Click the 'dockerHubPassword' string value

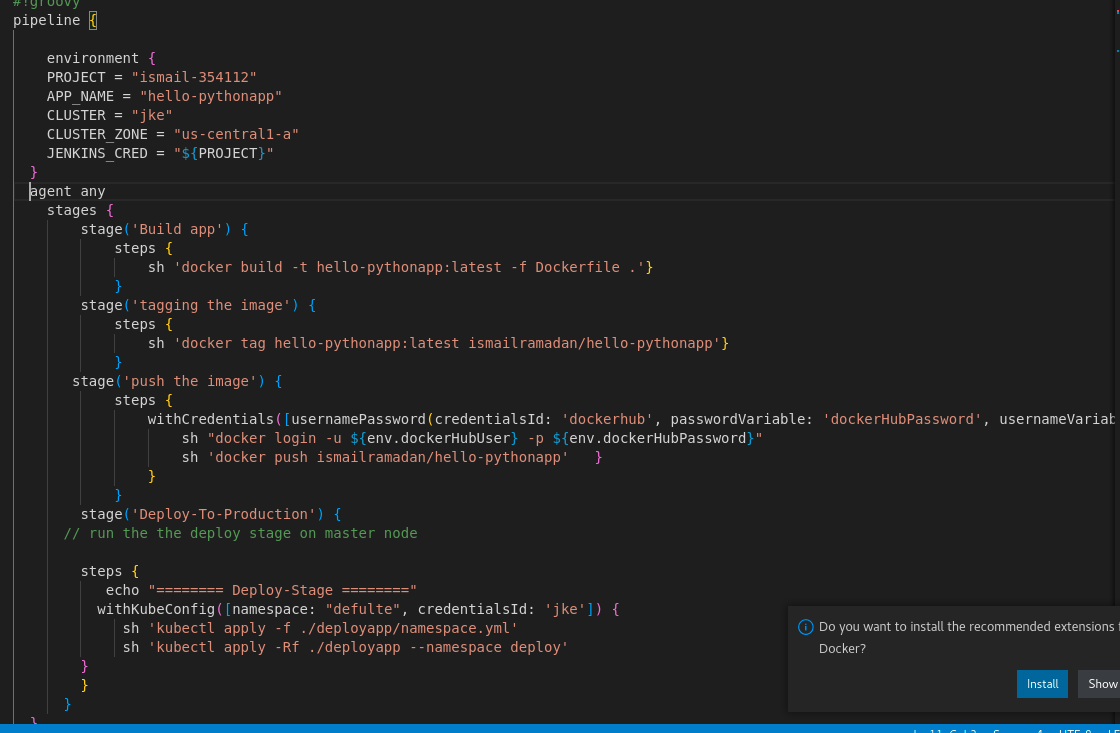coord(902,419)
